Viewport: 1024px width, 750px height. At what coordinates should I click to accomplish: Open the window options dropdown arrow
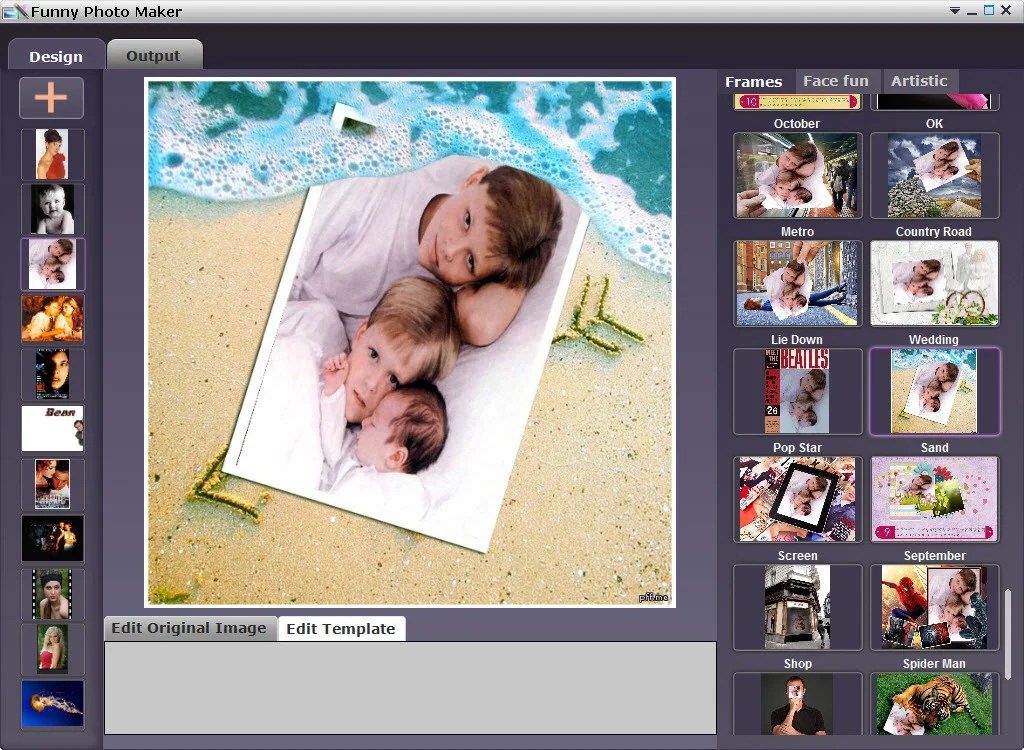pos(954,11)
